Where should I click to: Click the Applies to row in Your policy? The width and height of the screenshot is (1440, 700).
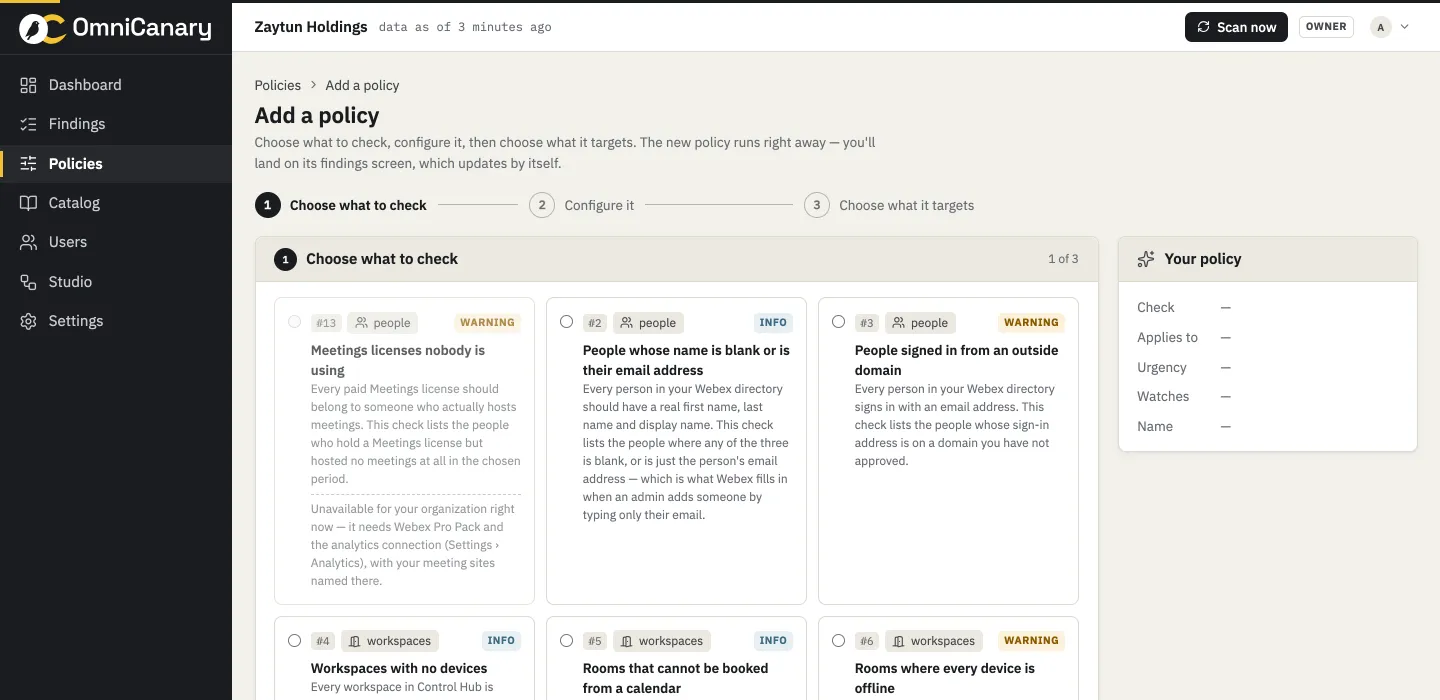(1267, 337)
